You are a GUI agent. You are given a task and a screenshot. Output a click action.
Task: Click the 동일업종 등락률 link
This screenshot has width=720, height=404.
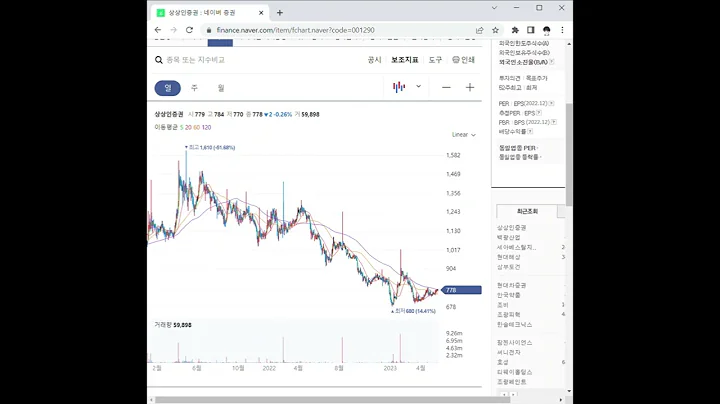coord(519,157)
